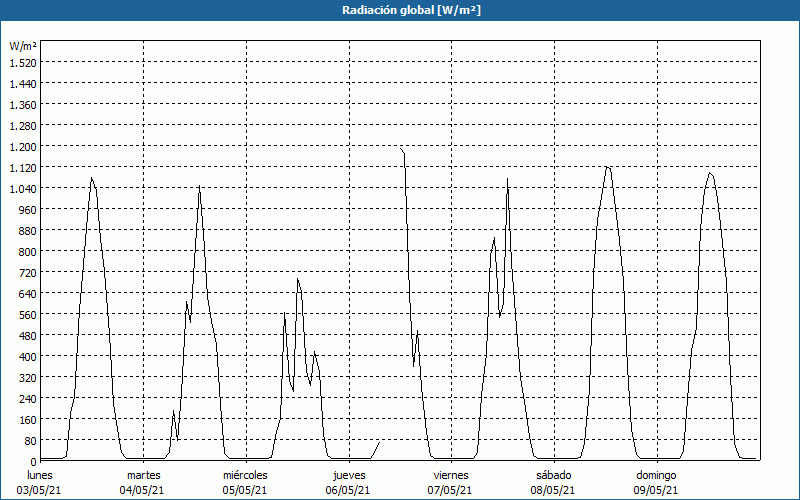Select the 09/05/21 date label
This screenshot has width=800, height=500.
click(x=656, y=490)
